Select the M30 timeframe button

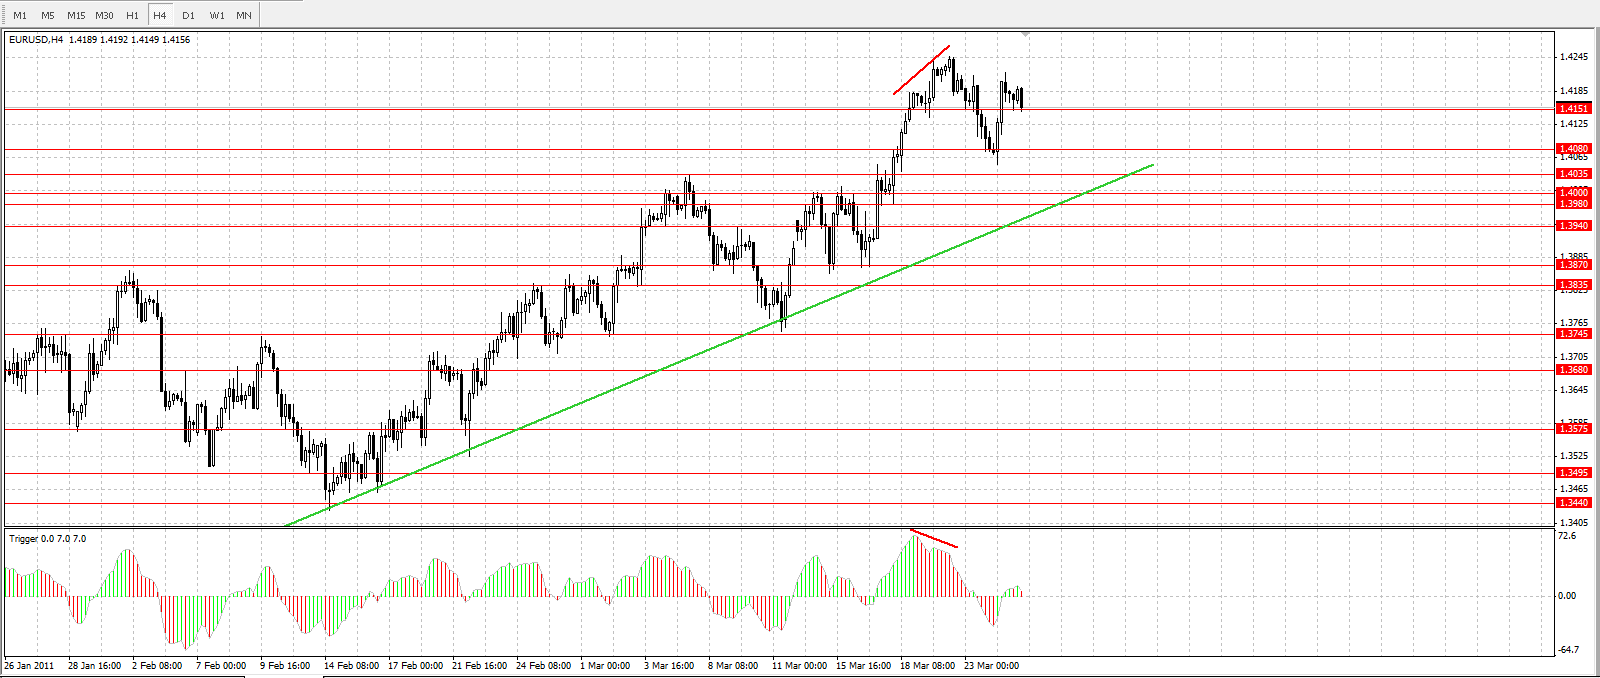point(104,15)
